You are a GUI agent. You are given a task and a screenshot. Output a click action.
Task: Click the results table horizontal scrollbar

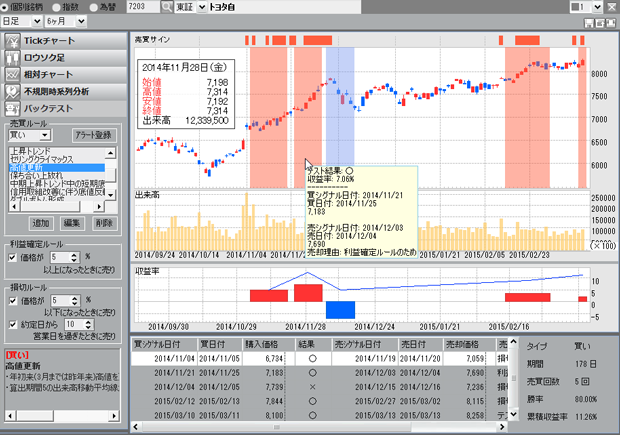click(x=319, y=427)
